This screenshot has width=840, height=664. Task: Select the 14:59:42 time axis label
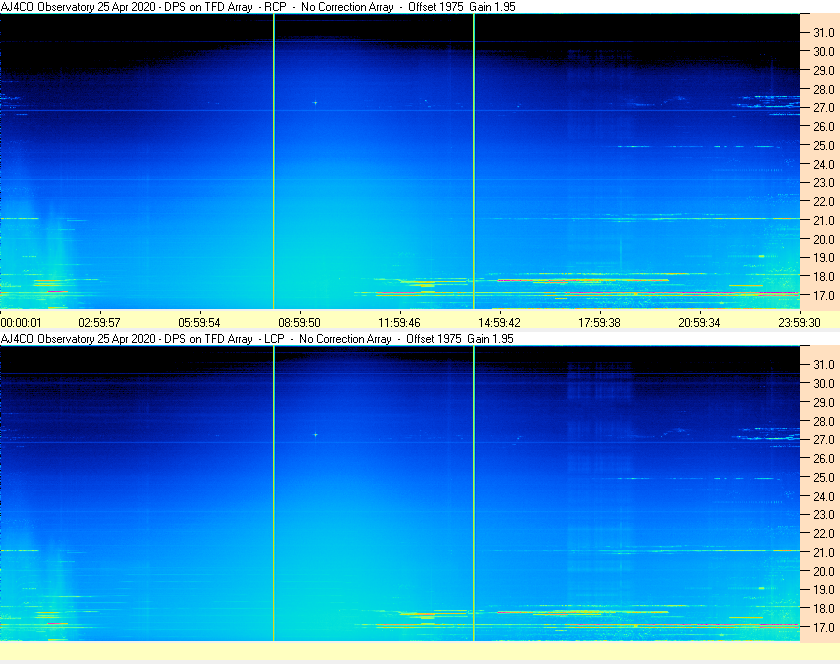(499, 323)
